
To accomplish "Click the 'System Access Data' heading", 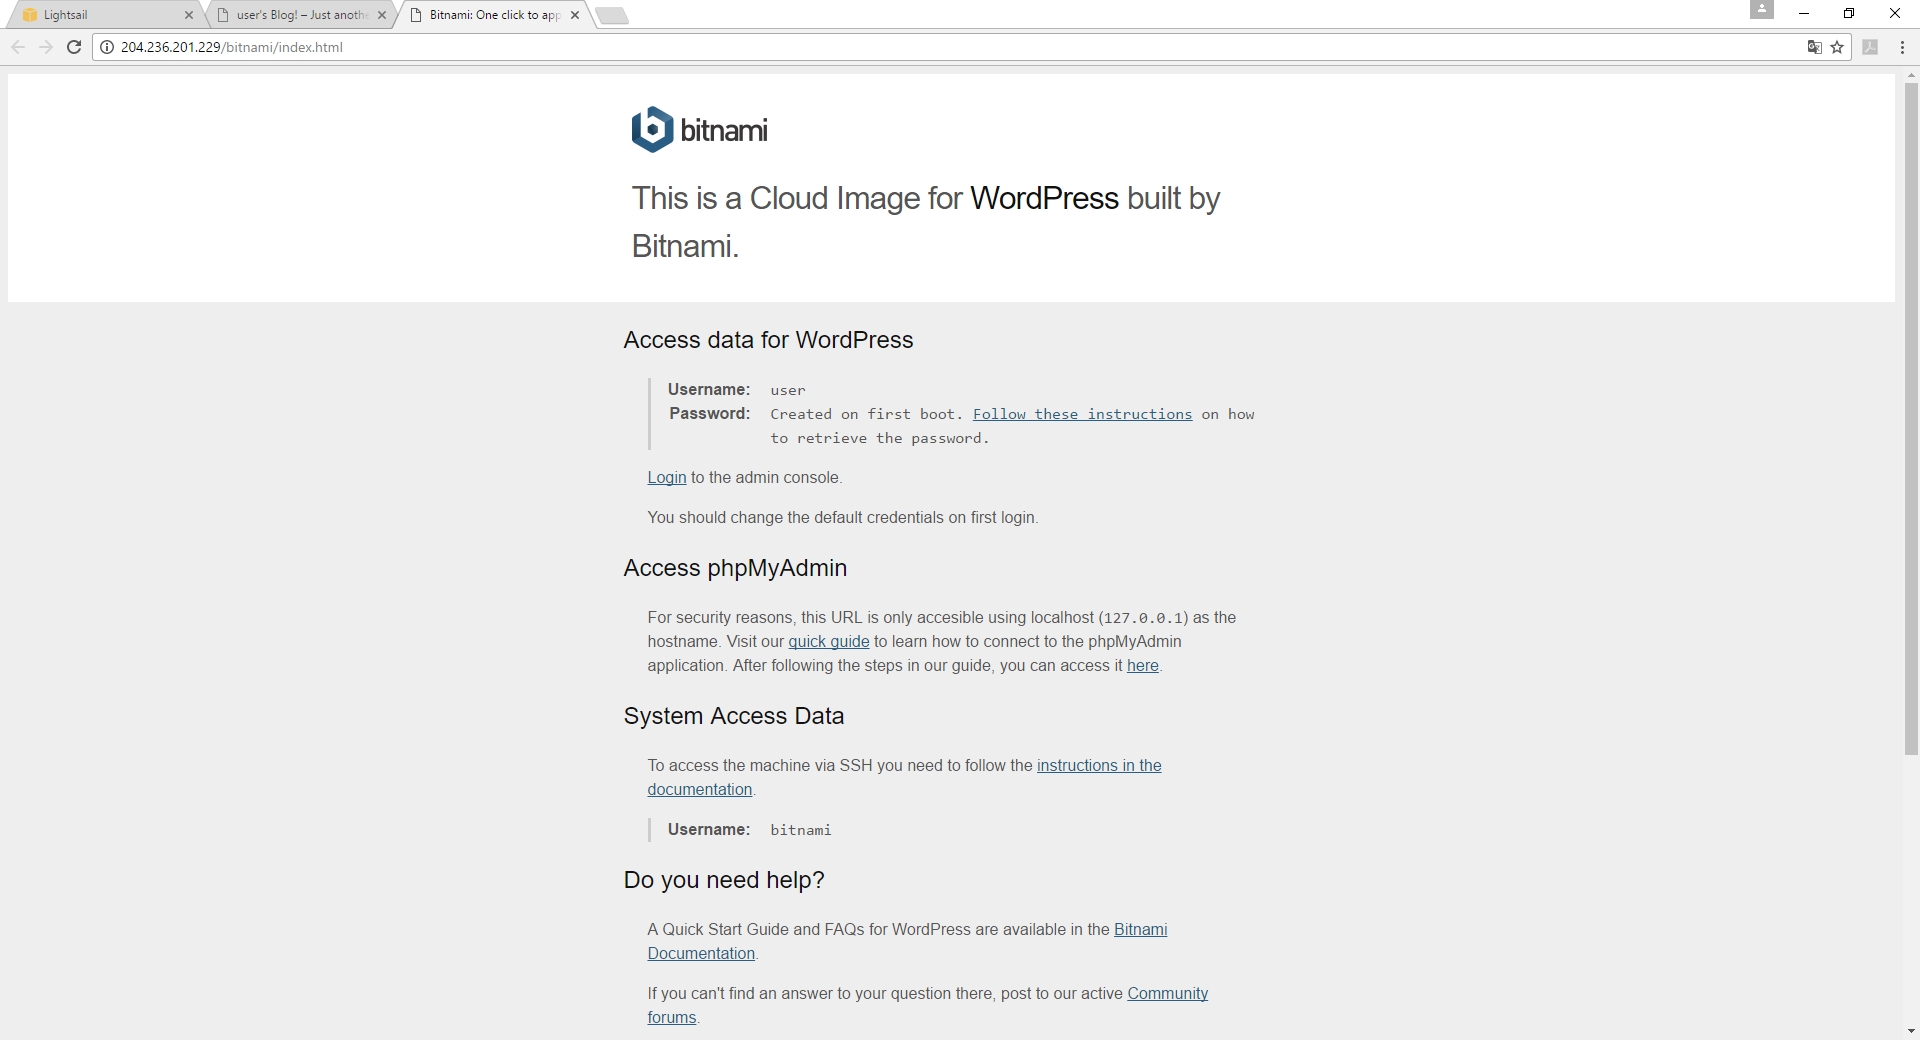I will (x=734, y=716).
